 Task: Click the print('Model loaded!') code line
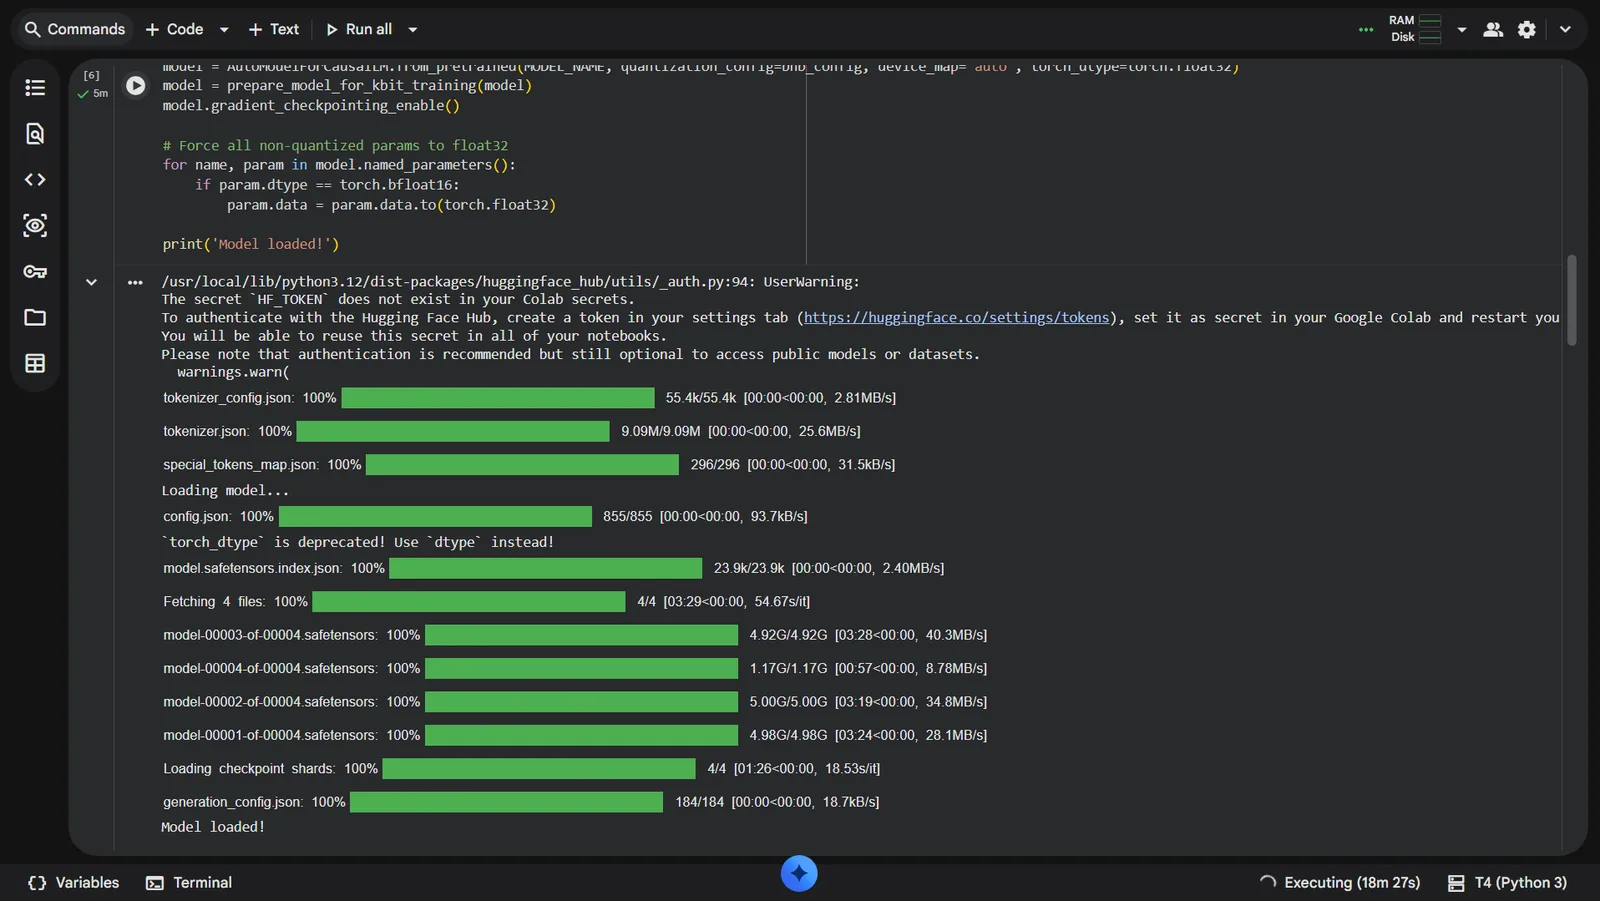[x=251, y=244]
